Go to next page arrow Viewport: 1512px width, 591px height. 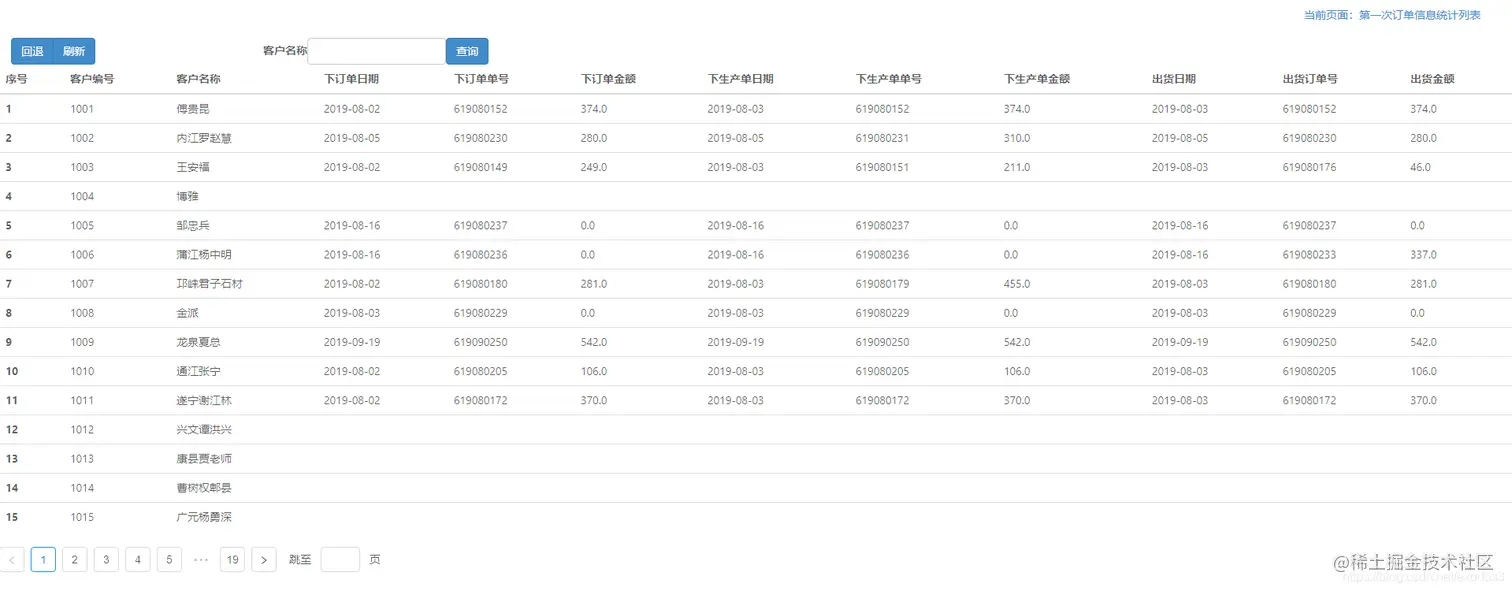pyautogui.click(x=264, y=560)
